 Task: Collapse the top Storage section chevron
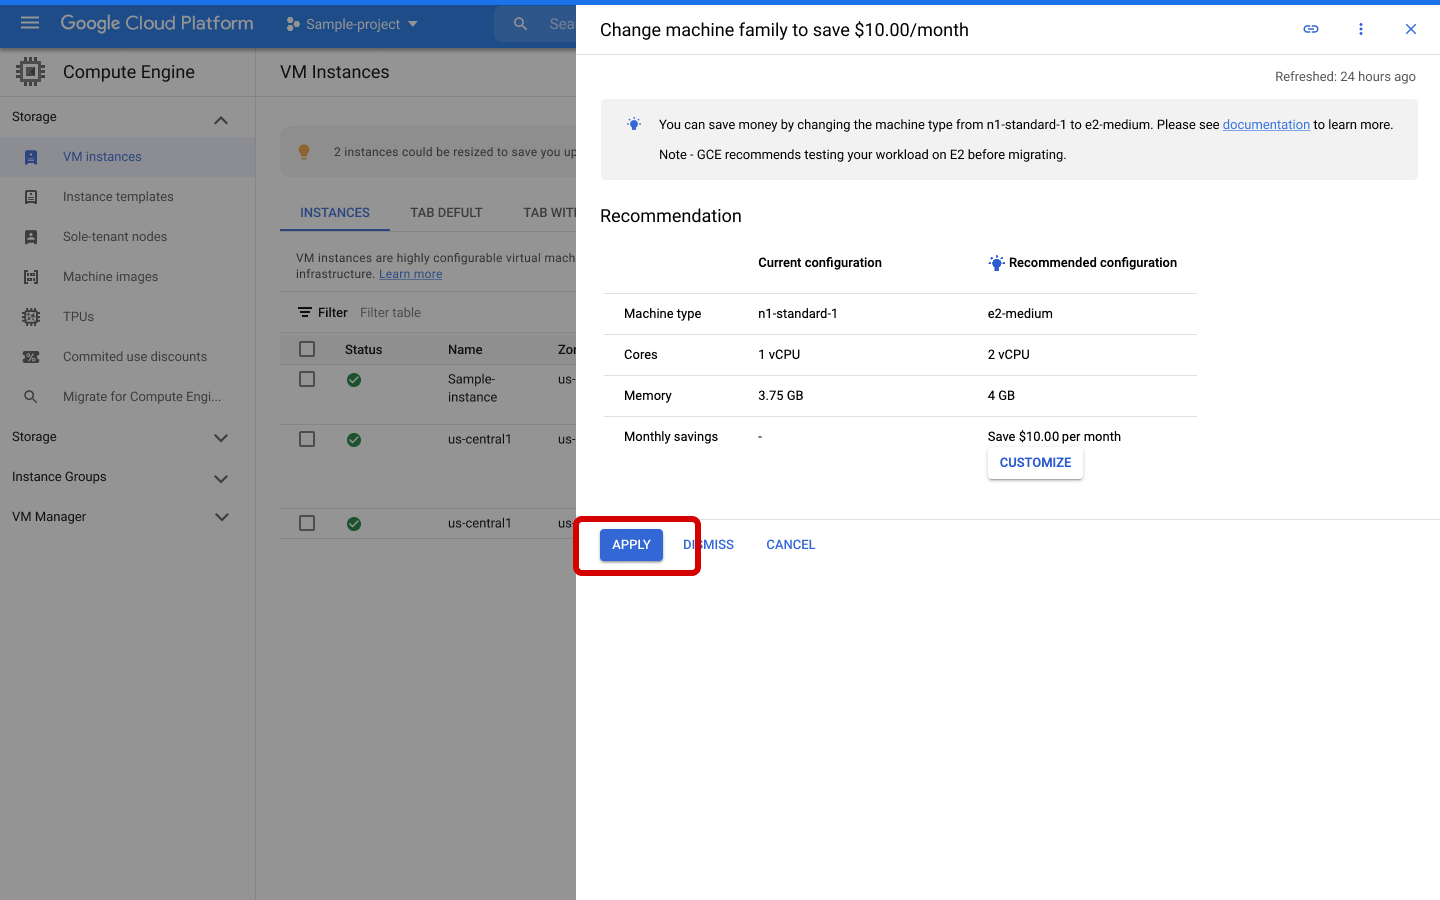tap(221, 120)
